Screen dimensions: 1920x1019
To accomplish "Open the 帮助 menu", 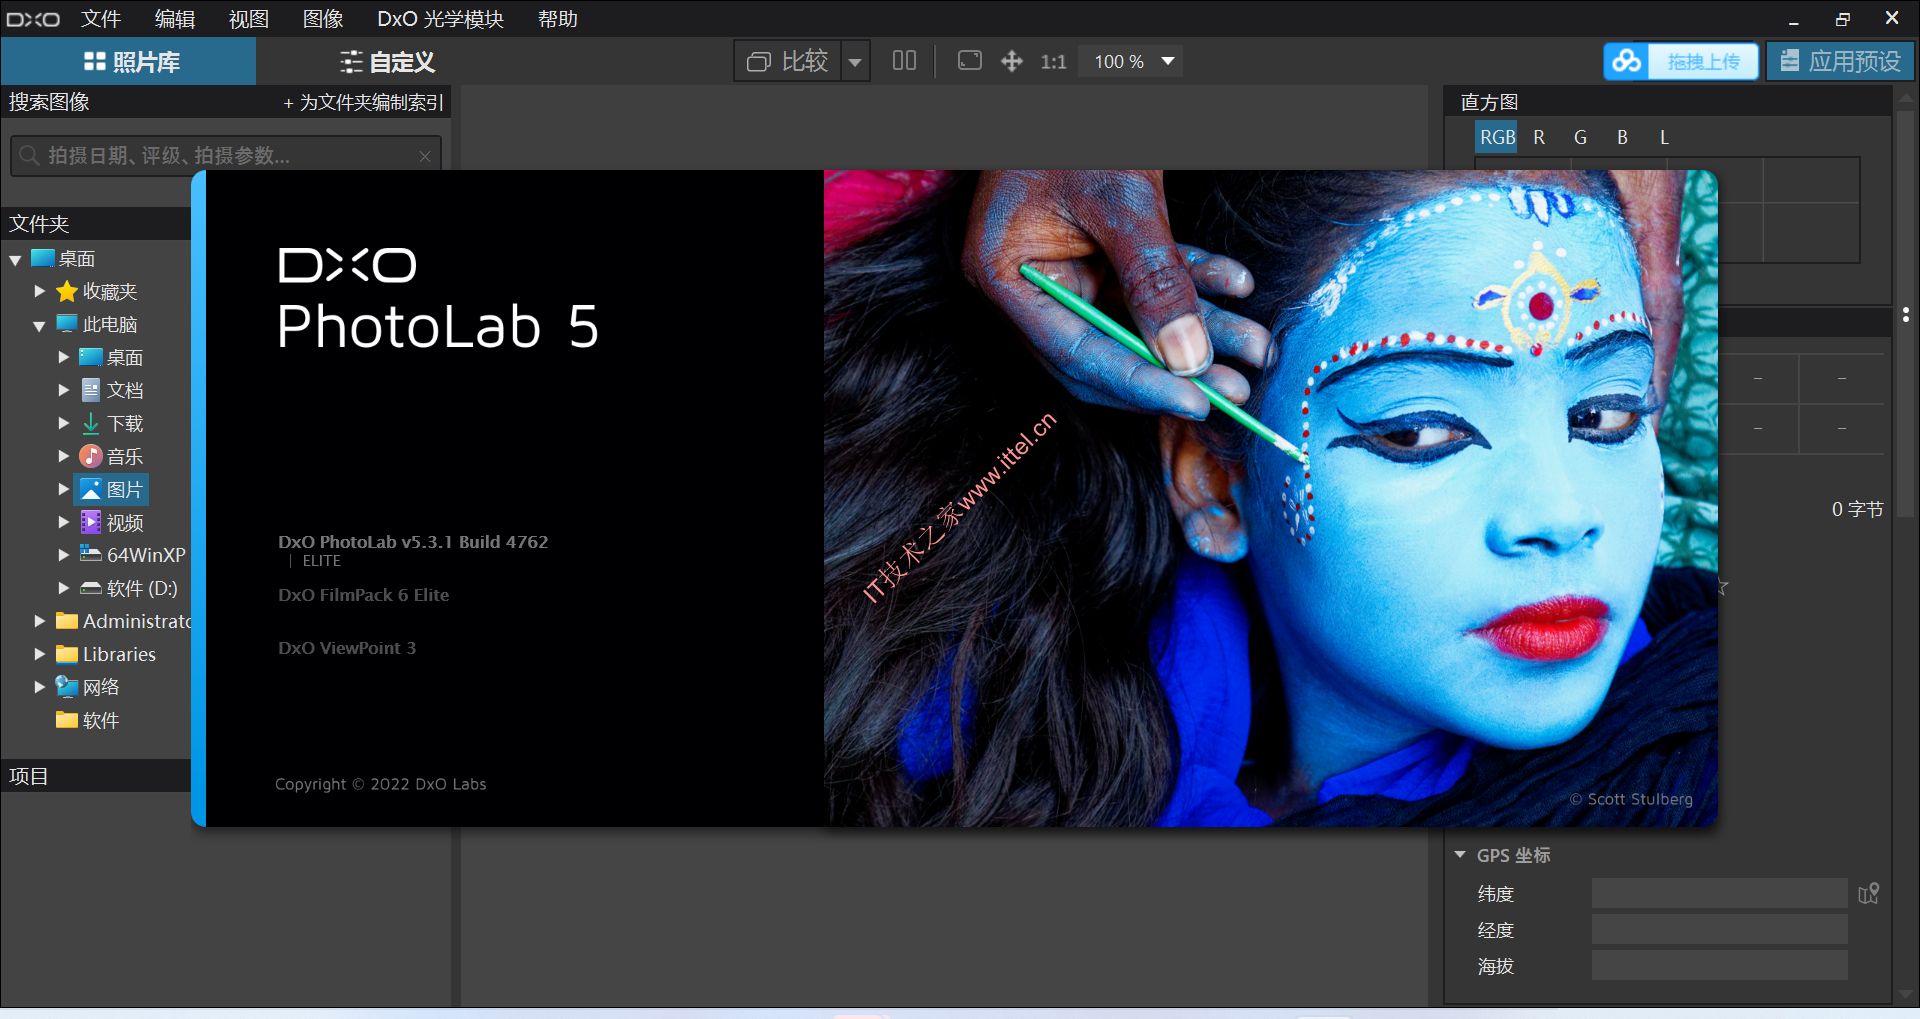I will point(557,19).
